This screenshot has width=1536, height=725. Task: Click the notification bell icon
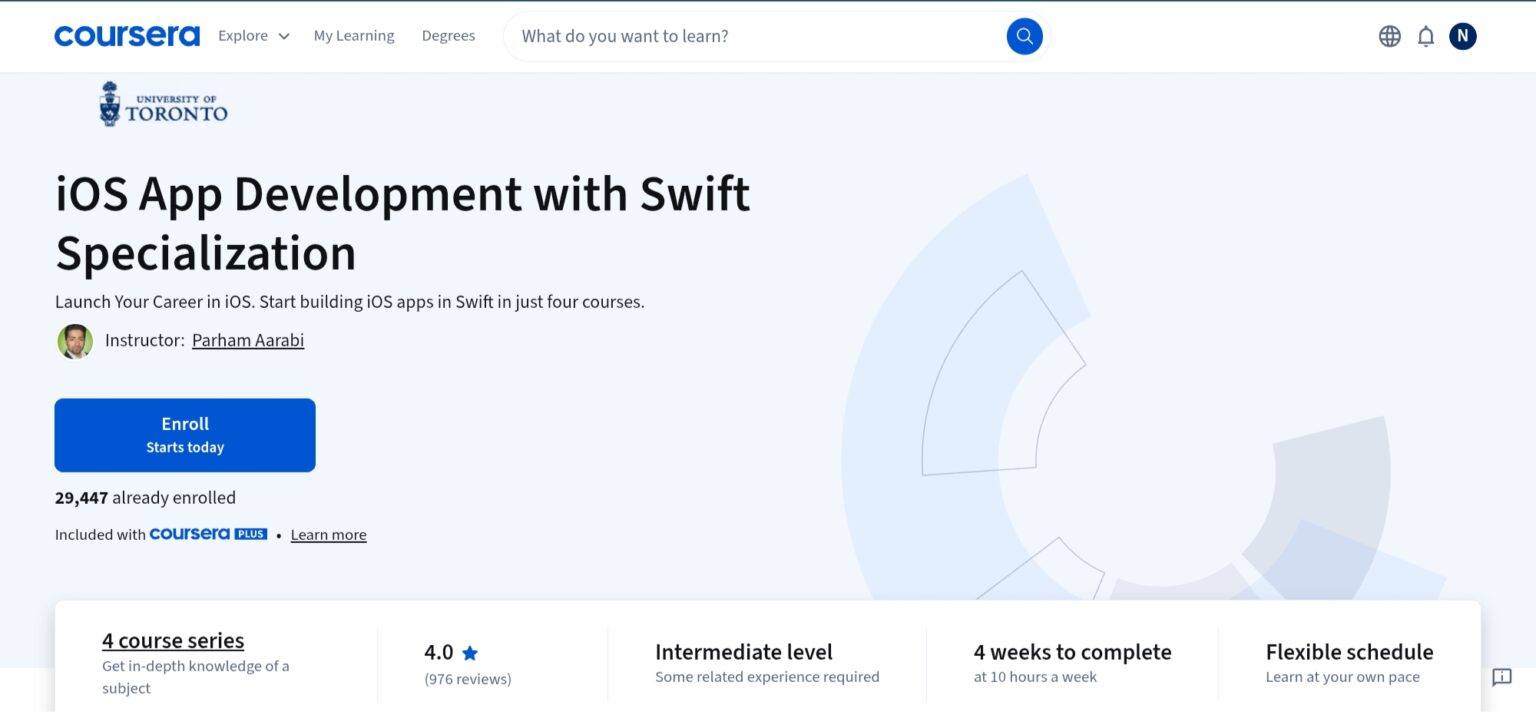click(1426, 35)
